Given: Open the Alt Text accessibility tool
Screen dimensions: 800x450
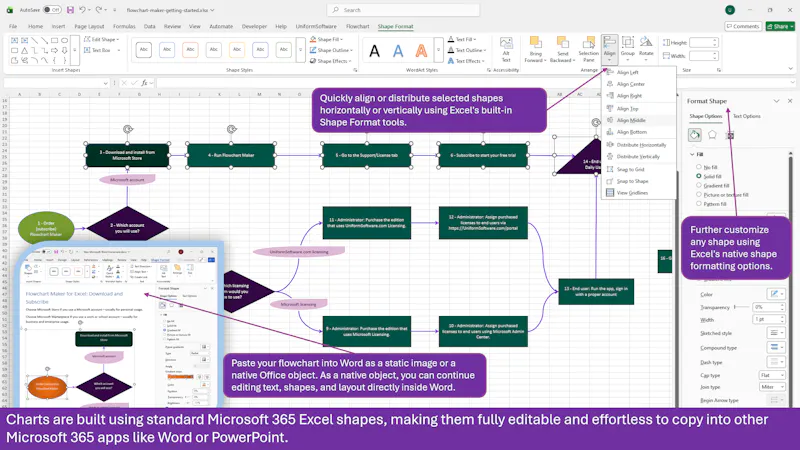Looking at the screenshot, I should [x=506, y=49].
